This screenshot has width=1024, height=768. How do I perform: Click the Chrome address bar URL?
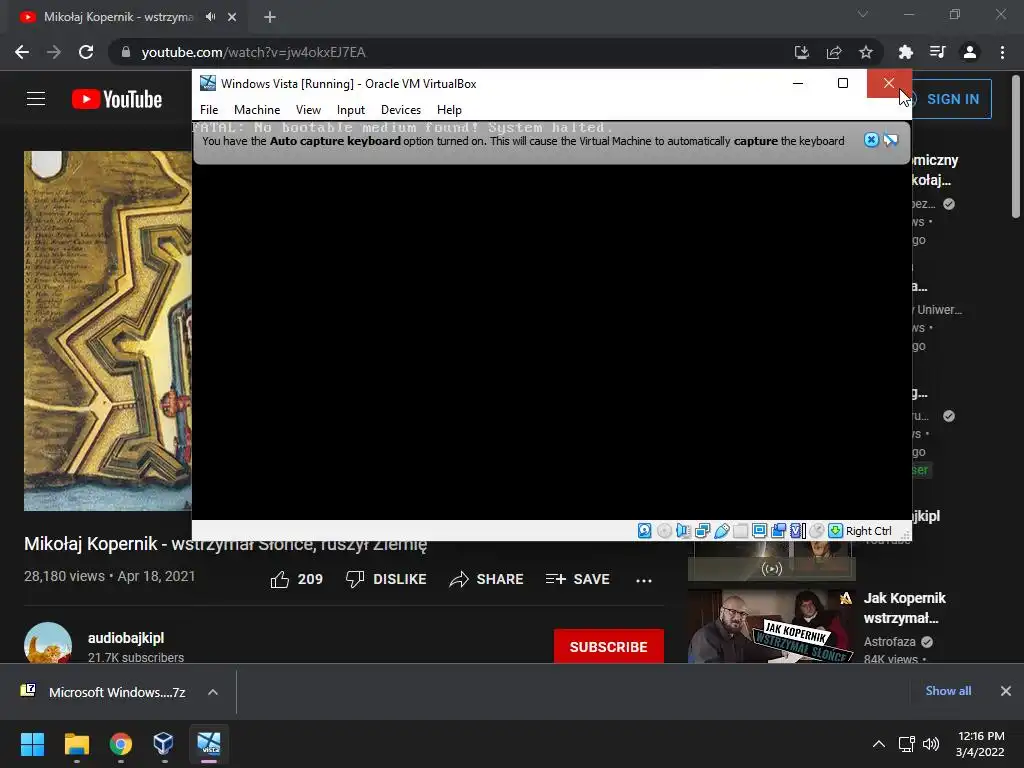click(253, 52)
